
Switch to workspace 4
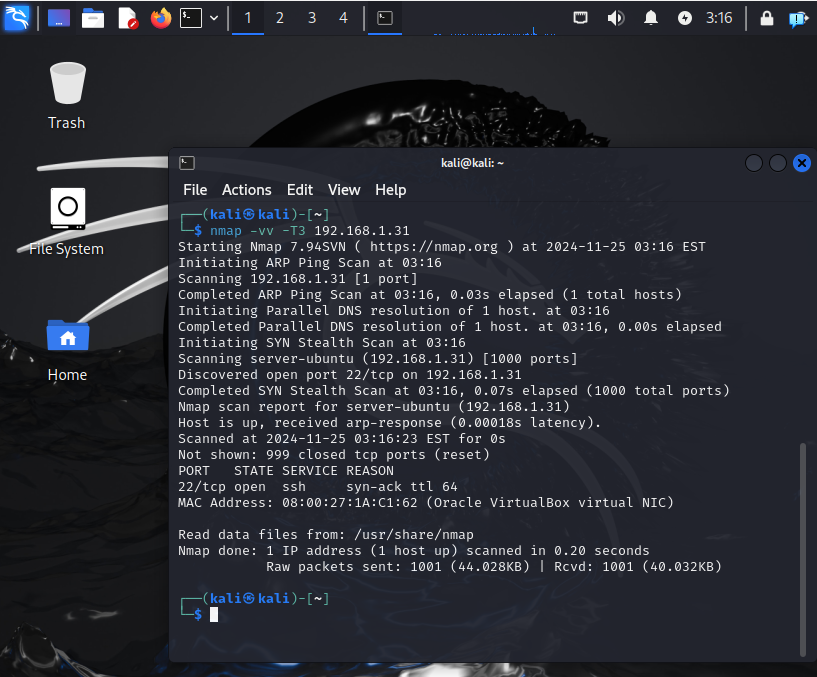click(x=343, y=18)
